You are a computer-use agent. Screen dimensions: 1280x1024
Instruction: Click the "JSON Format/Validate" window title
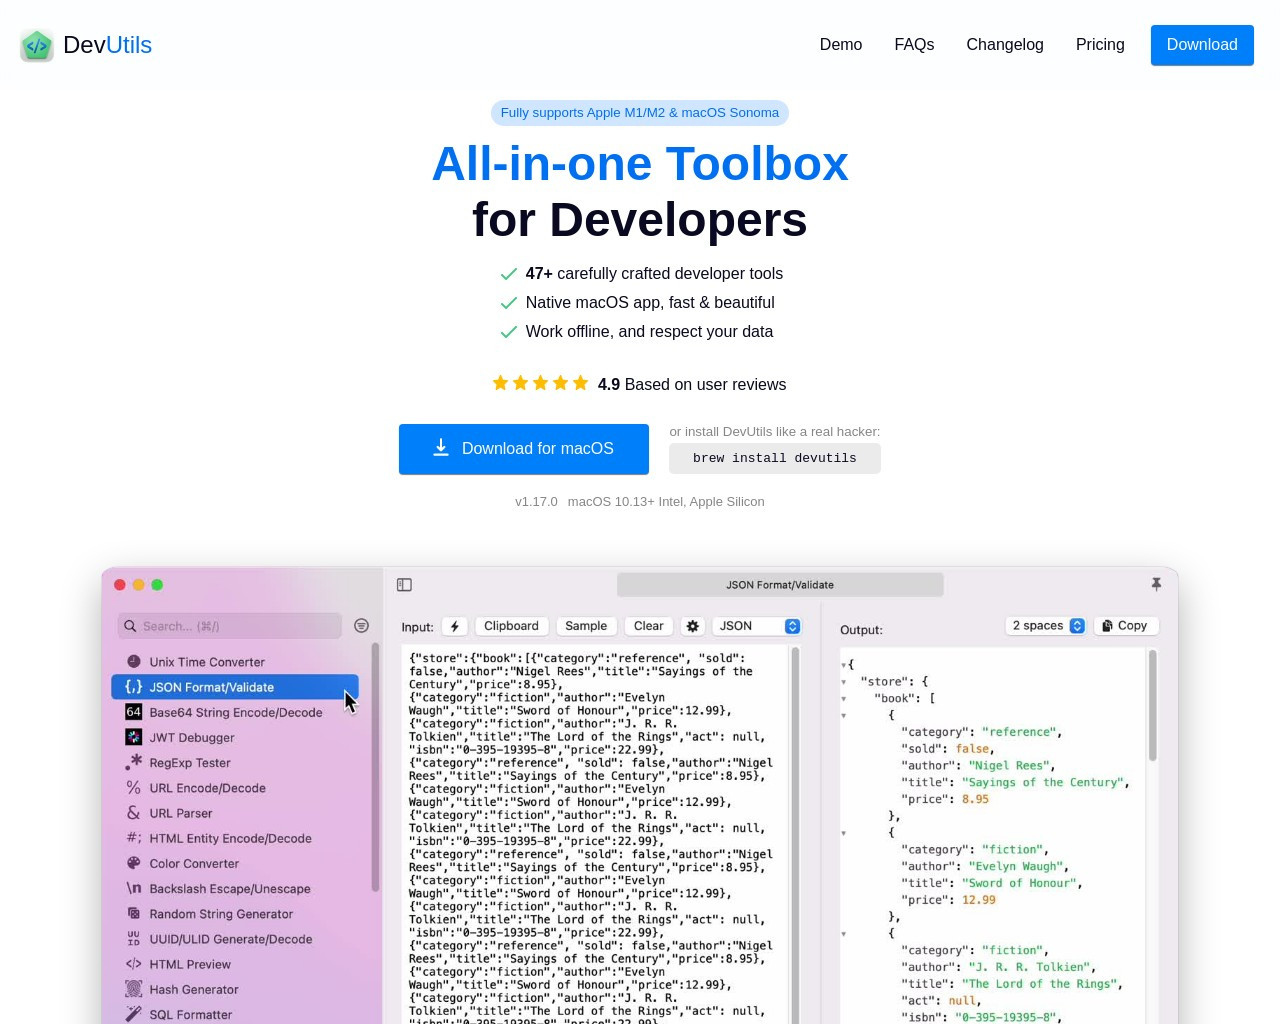(780, 585)
